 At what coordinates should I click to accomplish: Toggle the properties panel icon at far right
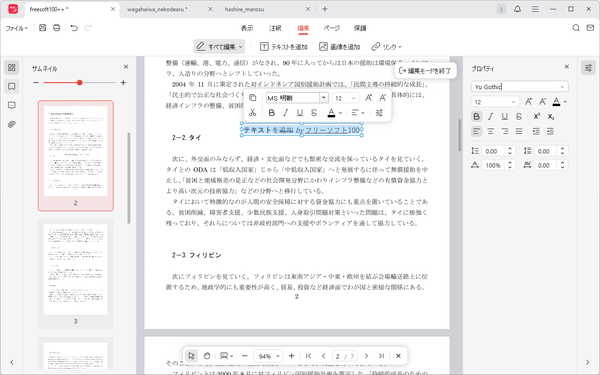coord(588,68)
